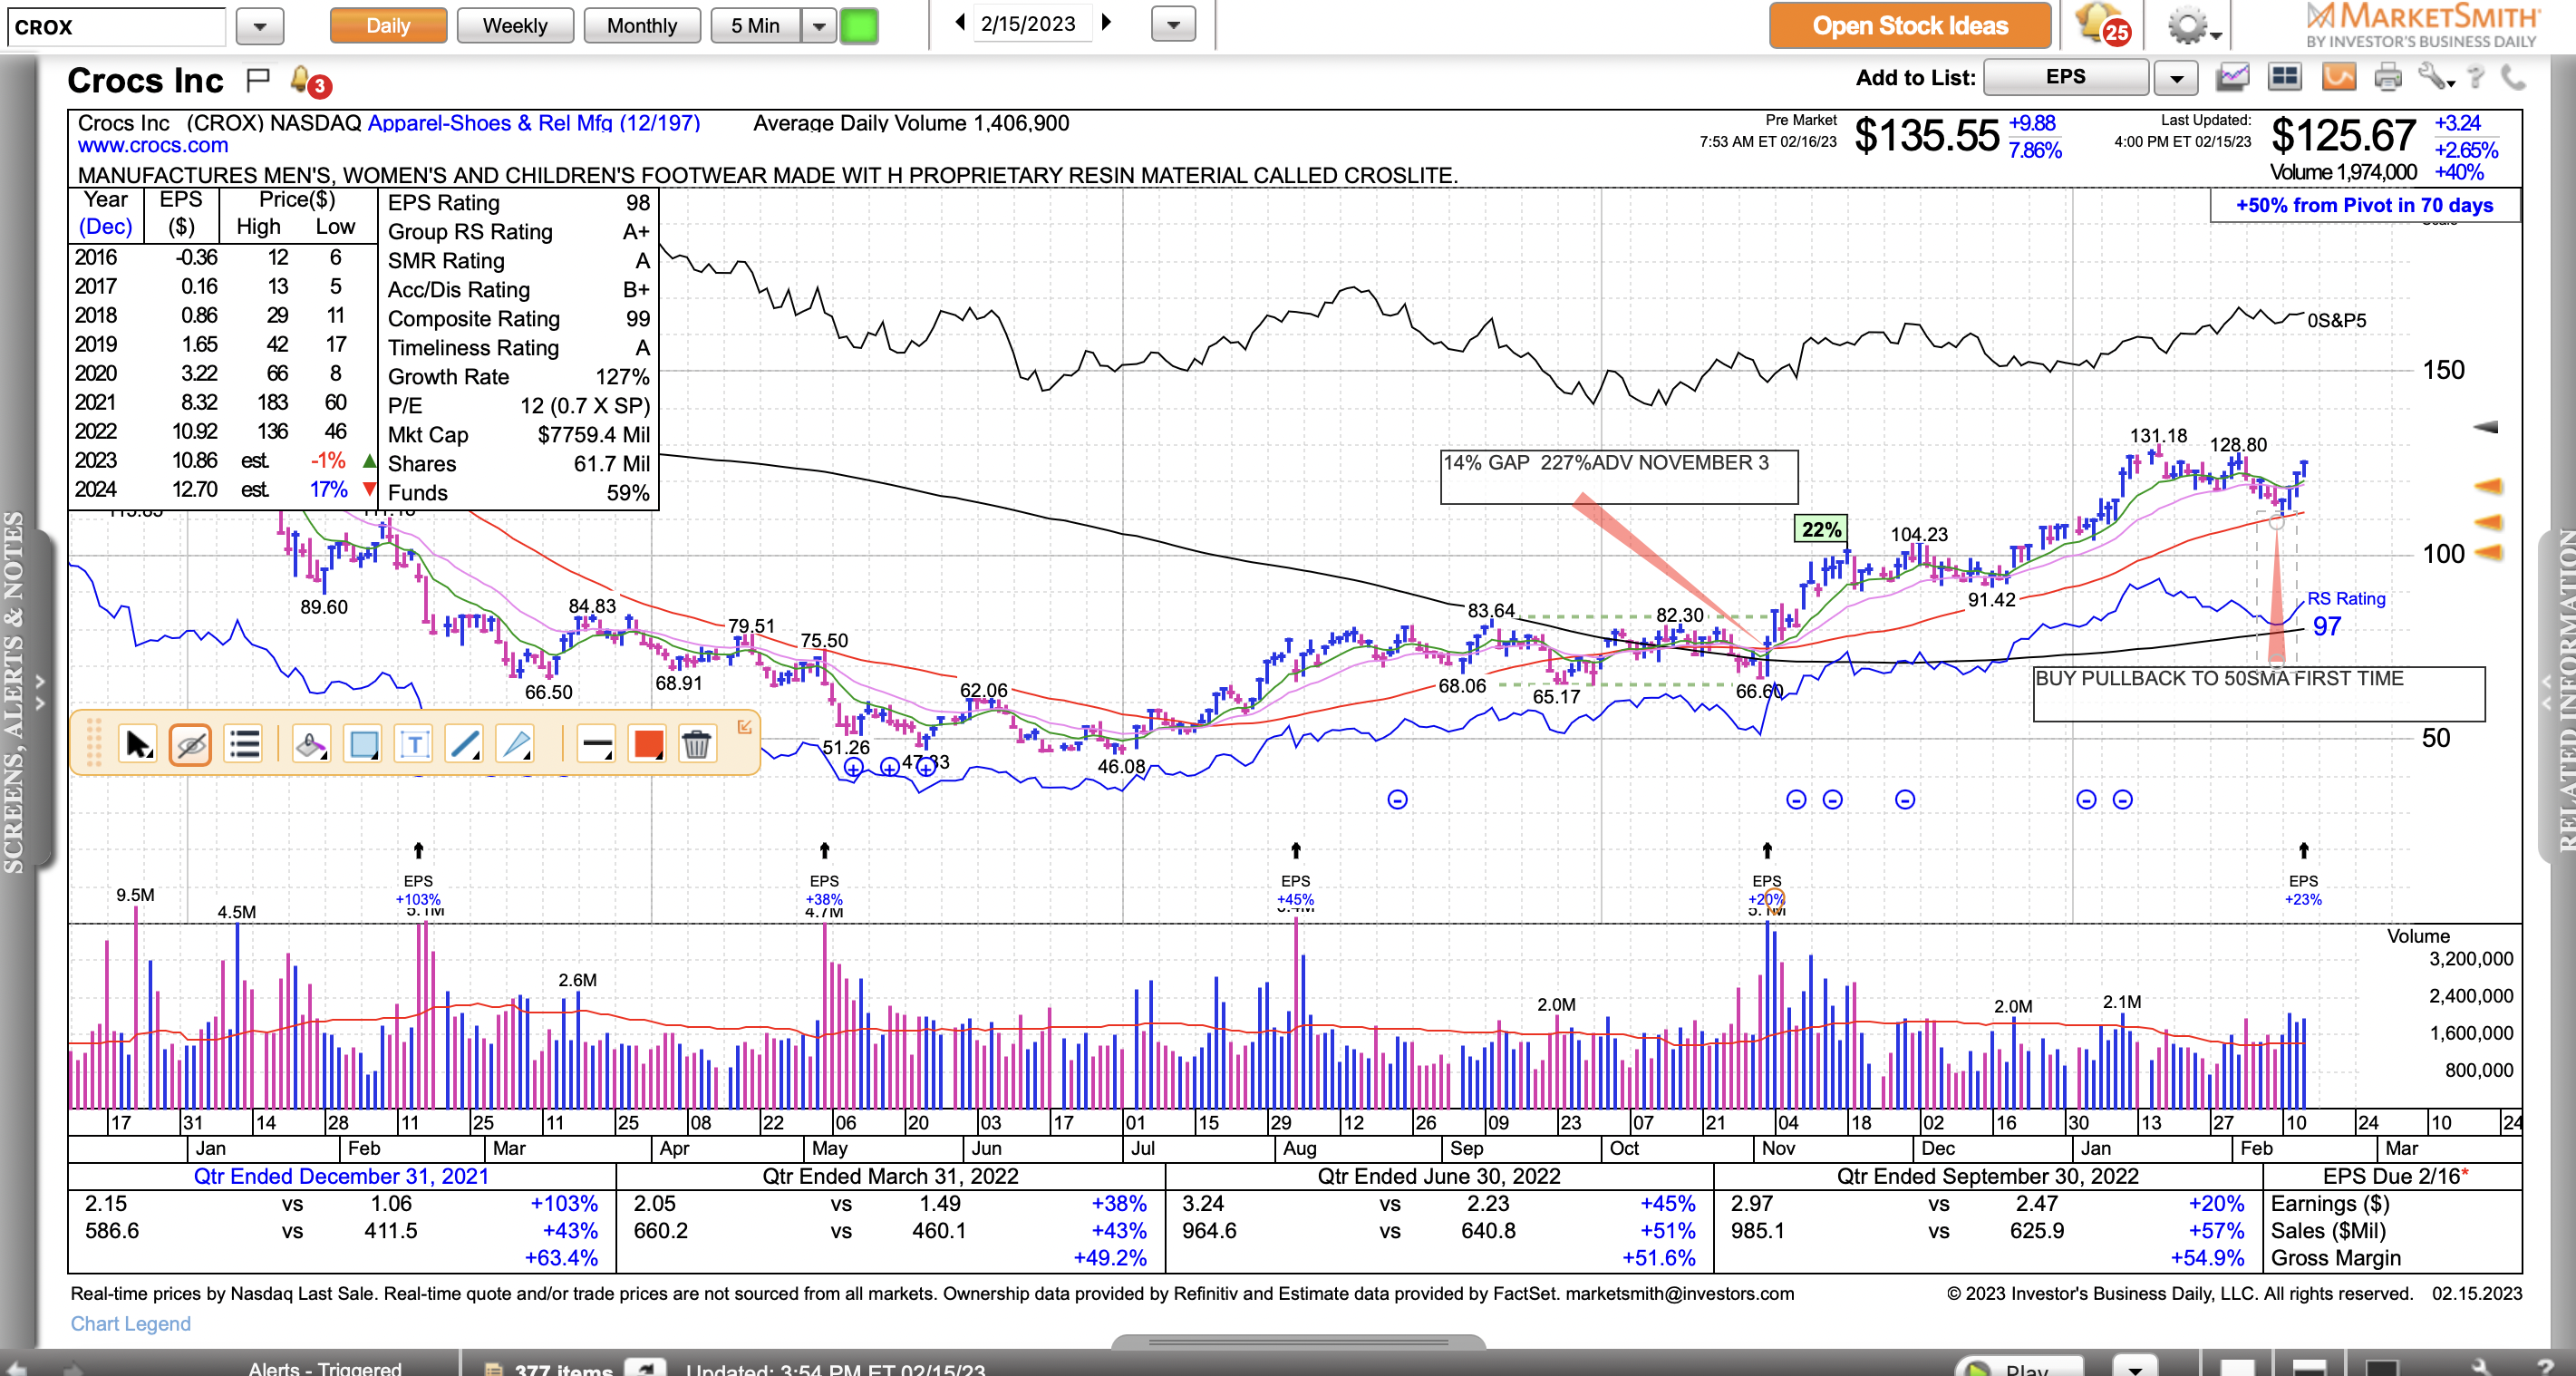The image size is (2576, 1376).
Task: Select the 5 Min intraday timeframe
Action: point(755,26)
